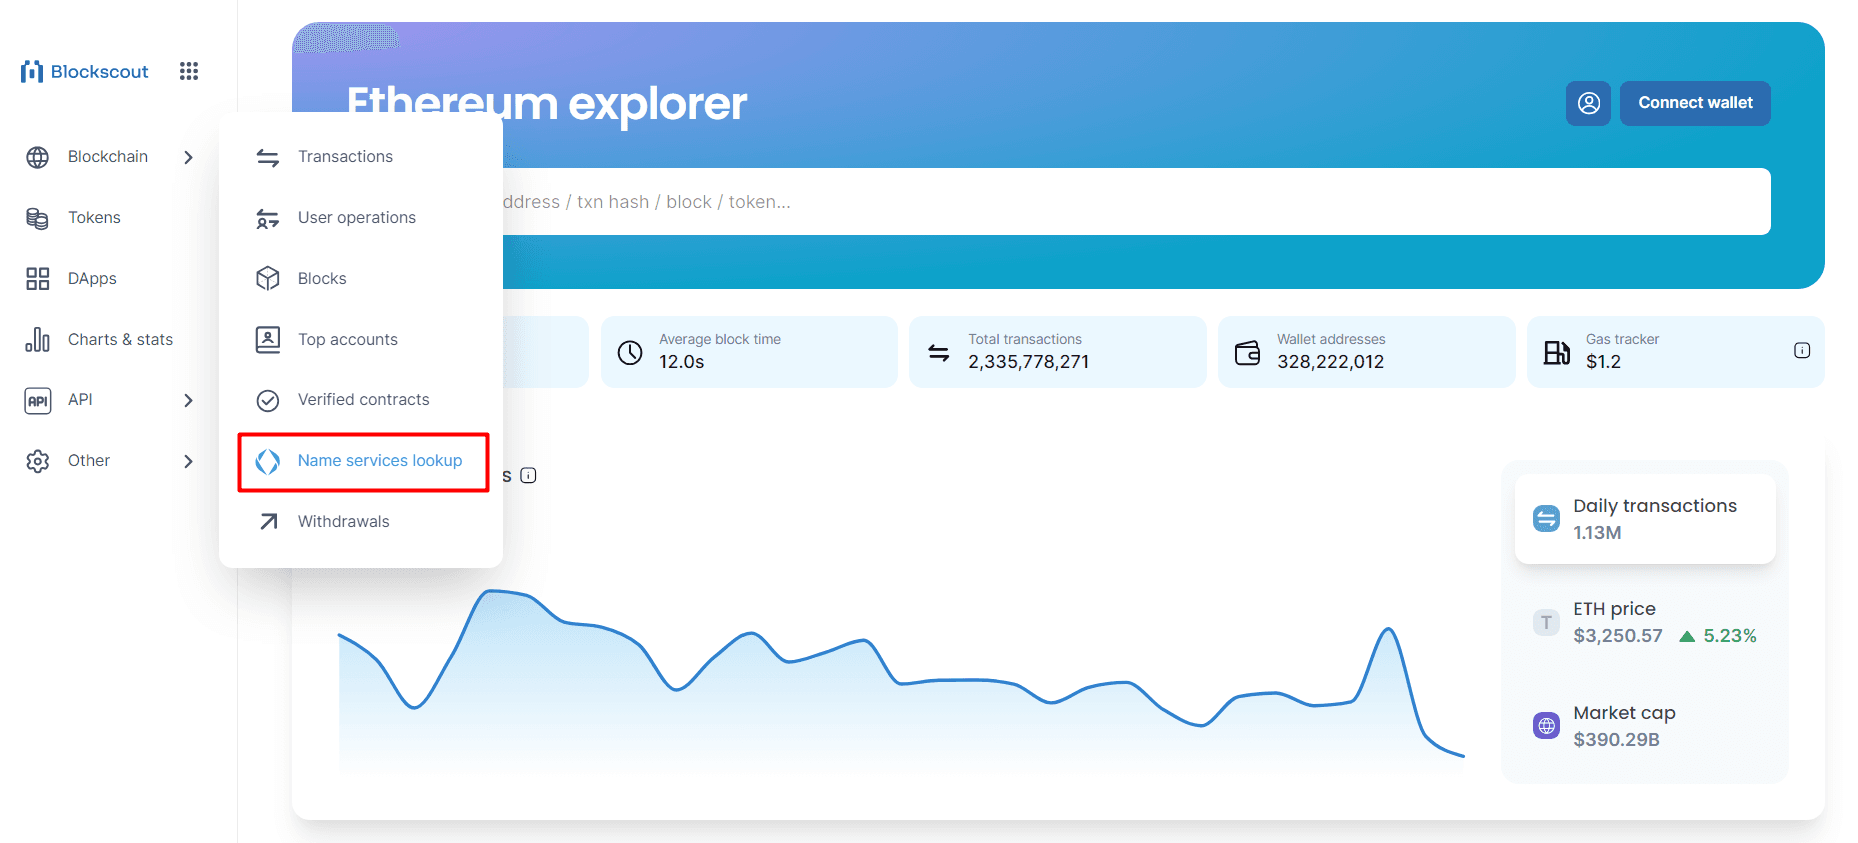Click the Charts & stats bar icon

click(38, 340)
